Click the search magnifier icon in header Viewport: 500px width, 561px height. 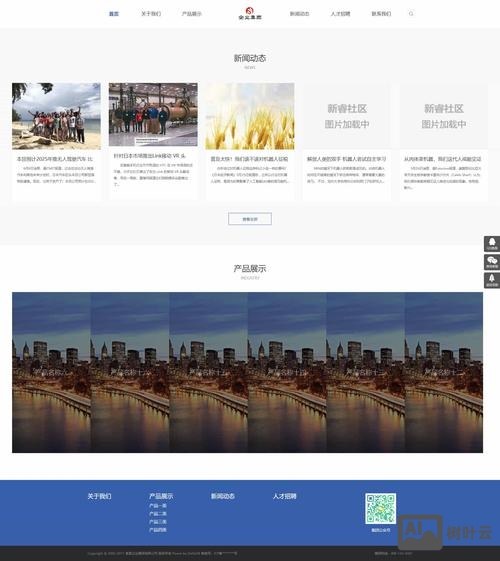pos(411,14)
